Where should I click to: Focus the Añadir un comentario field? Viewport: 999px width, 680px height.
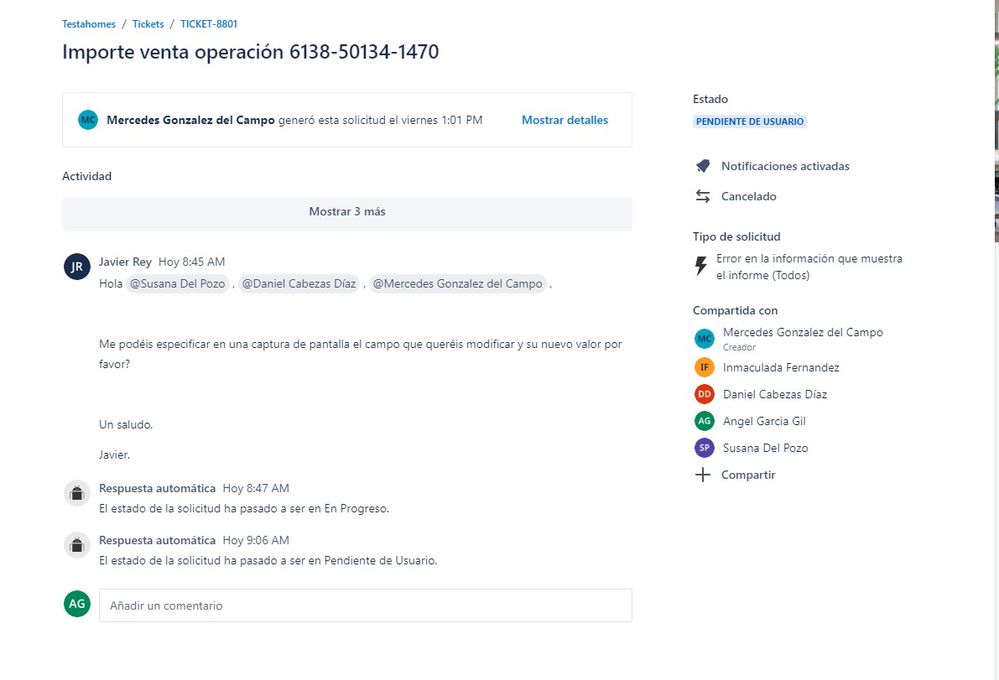366,605
